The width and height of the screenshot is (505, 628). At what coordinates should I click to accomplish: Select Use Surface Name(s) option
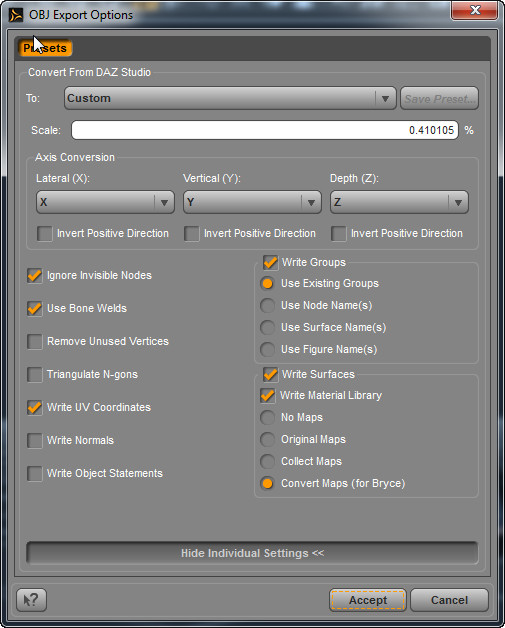coord(267,328)
